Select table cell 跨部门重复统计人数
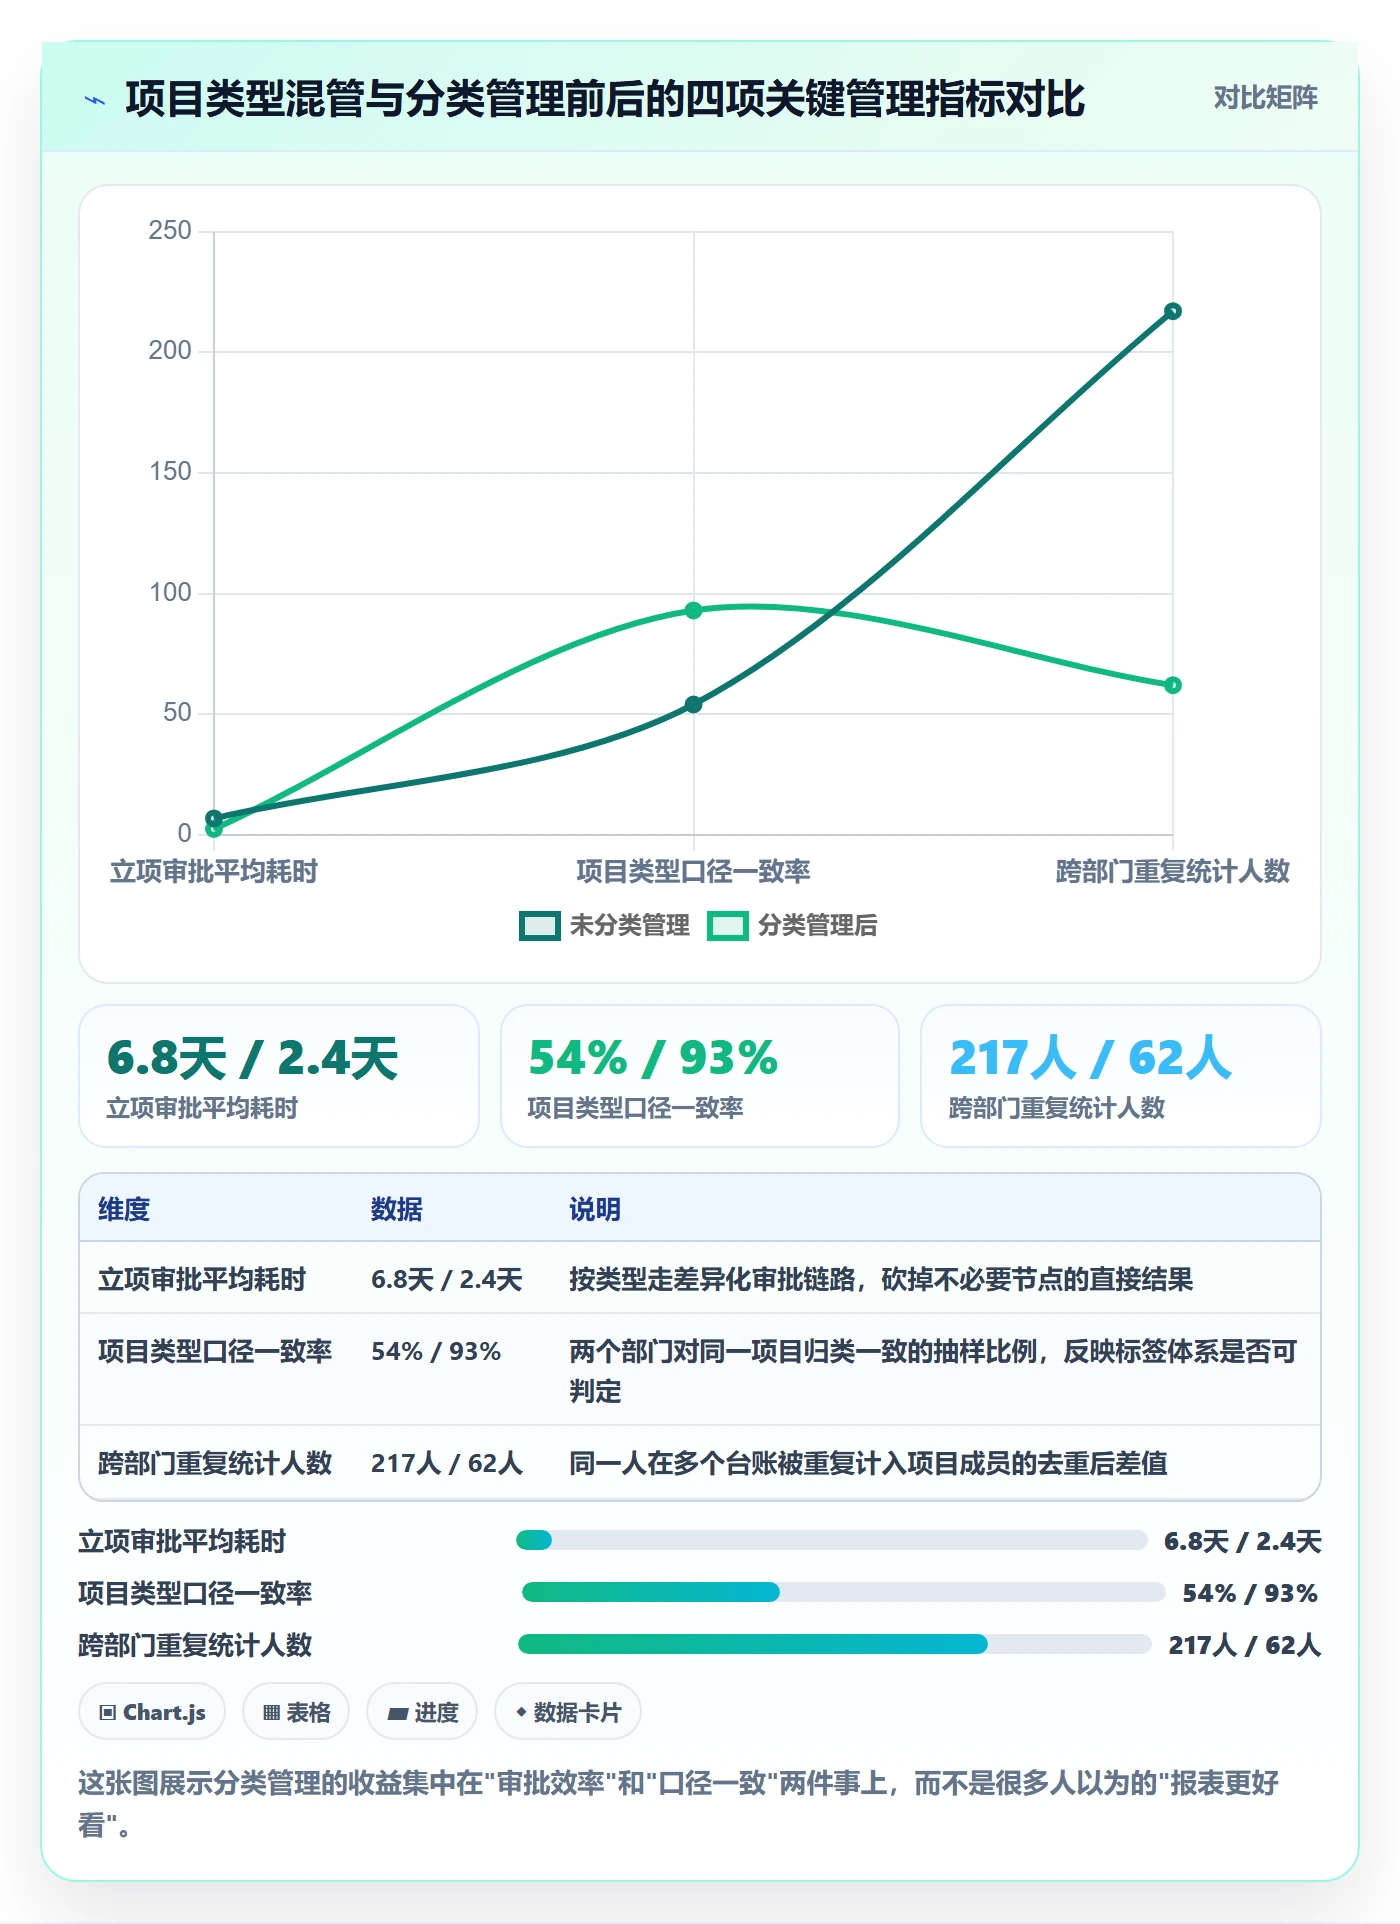This screenshot has height=1924, width=1400. [215, 1463]
